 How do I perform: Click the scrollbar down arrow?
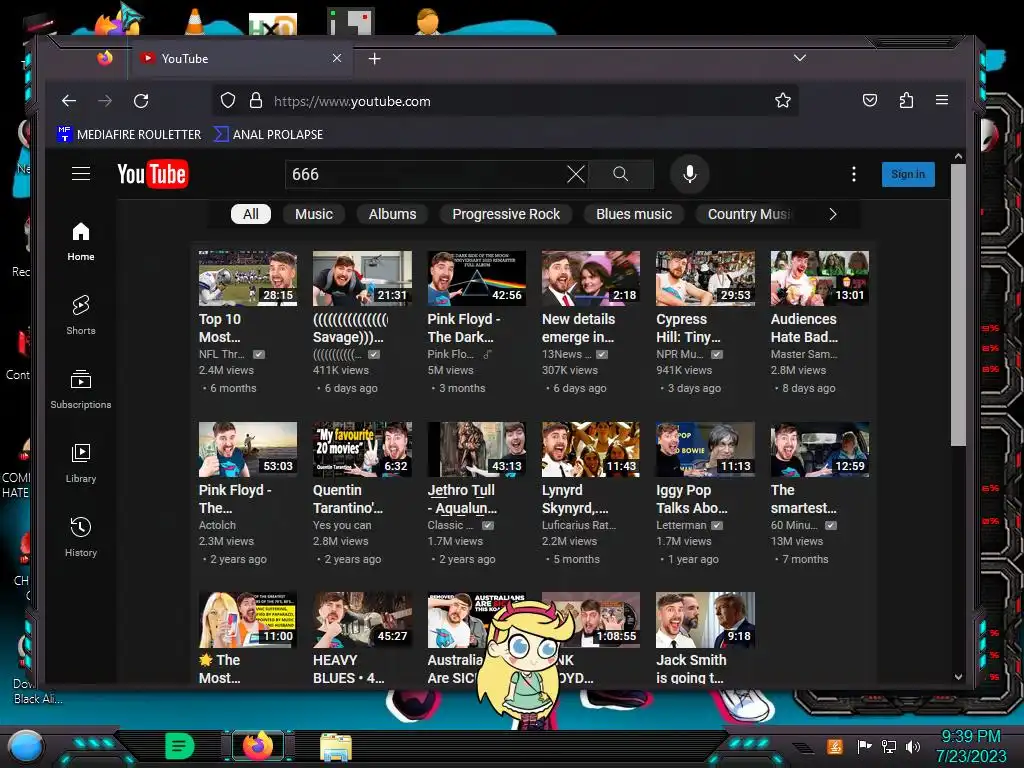click(958, 677)
